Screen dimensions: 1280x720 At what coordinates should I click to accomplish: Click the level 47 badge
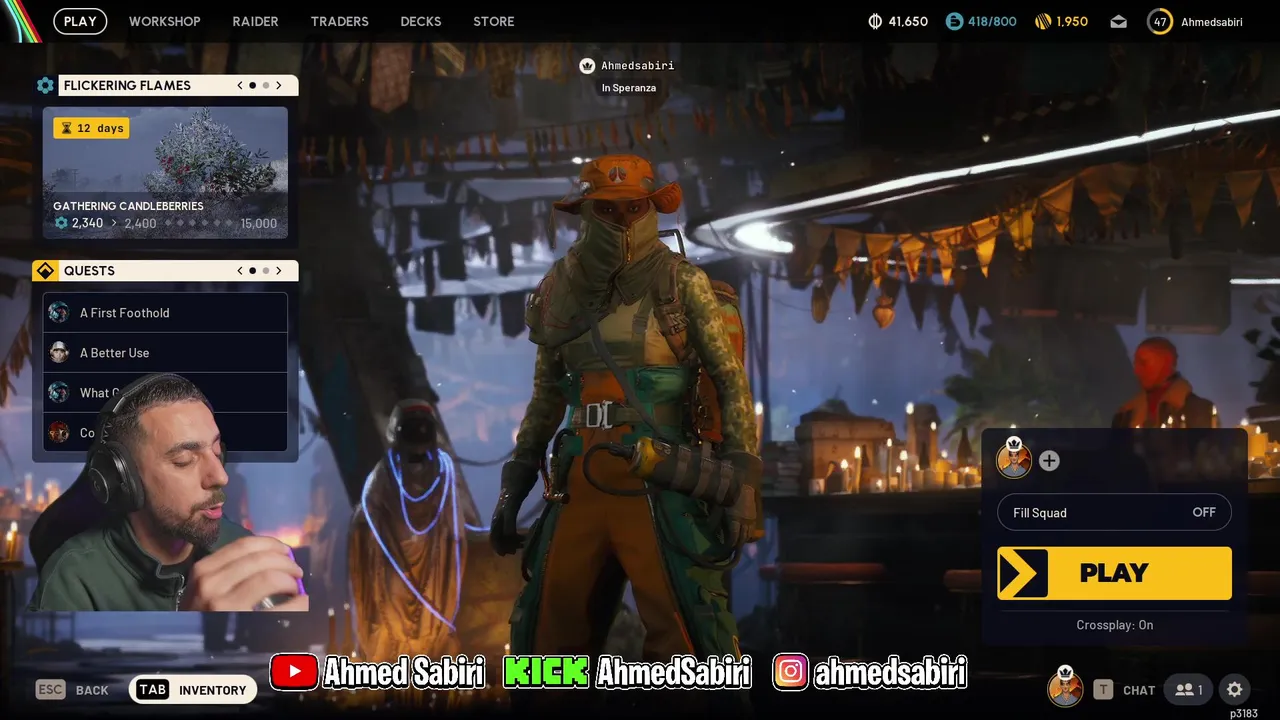[x=1160, y=21]
